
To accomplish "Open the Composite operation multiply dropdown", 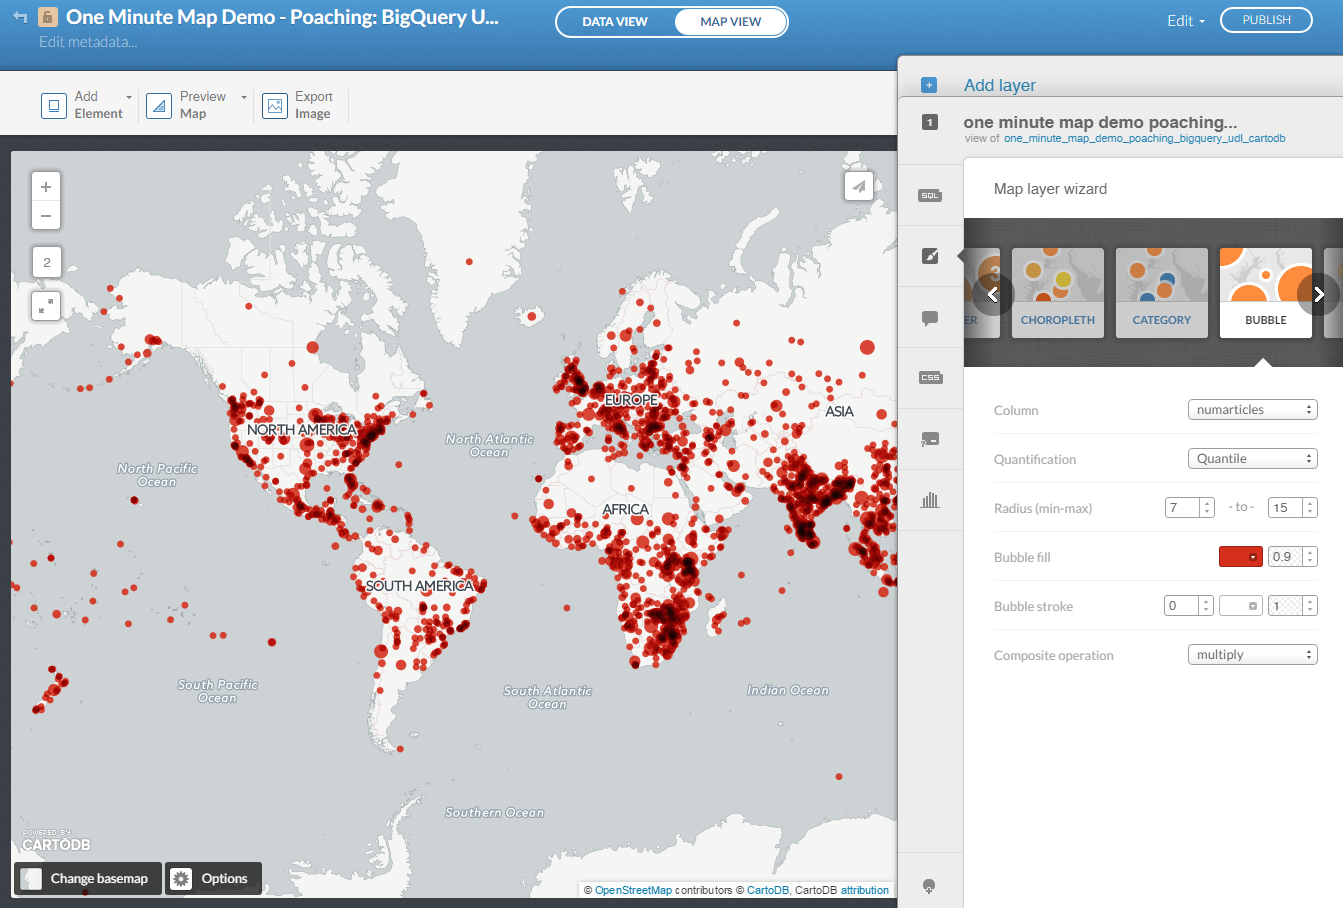I will 1252,654.
